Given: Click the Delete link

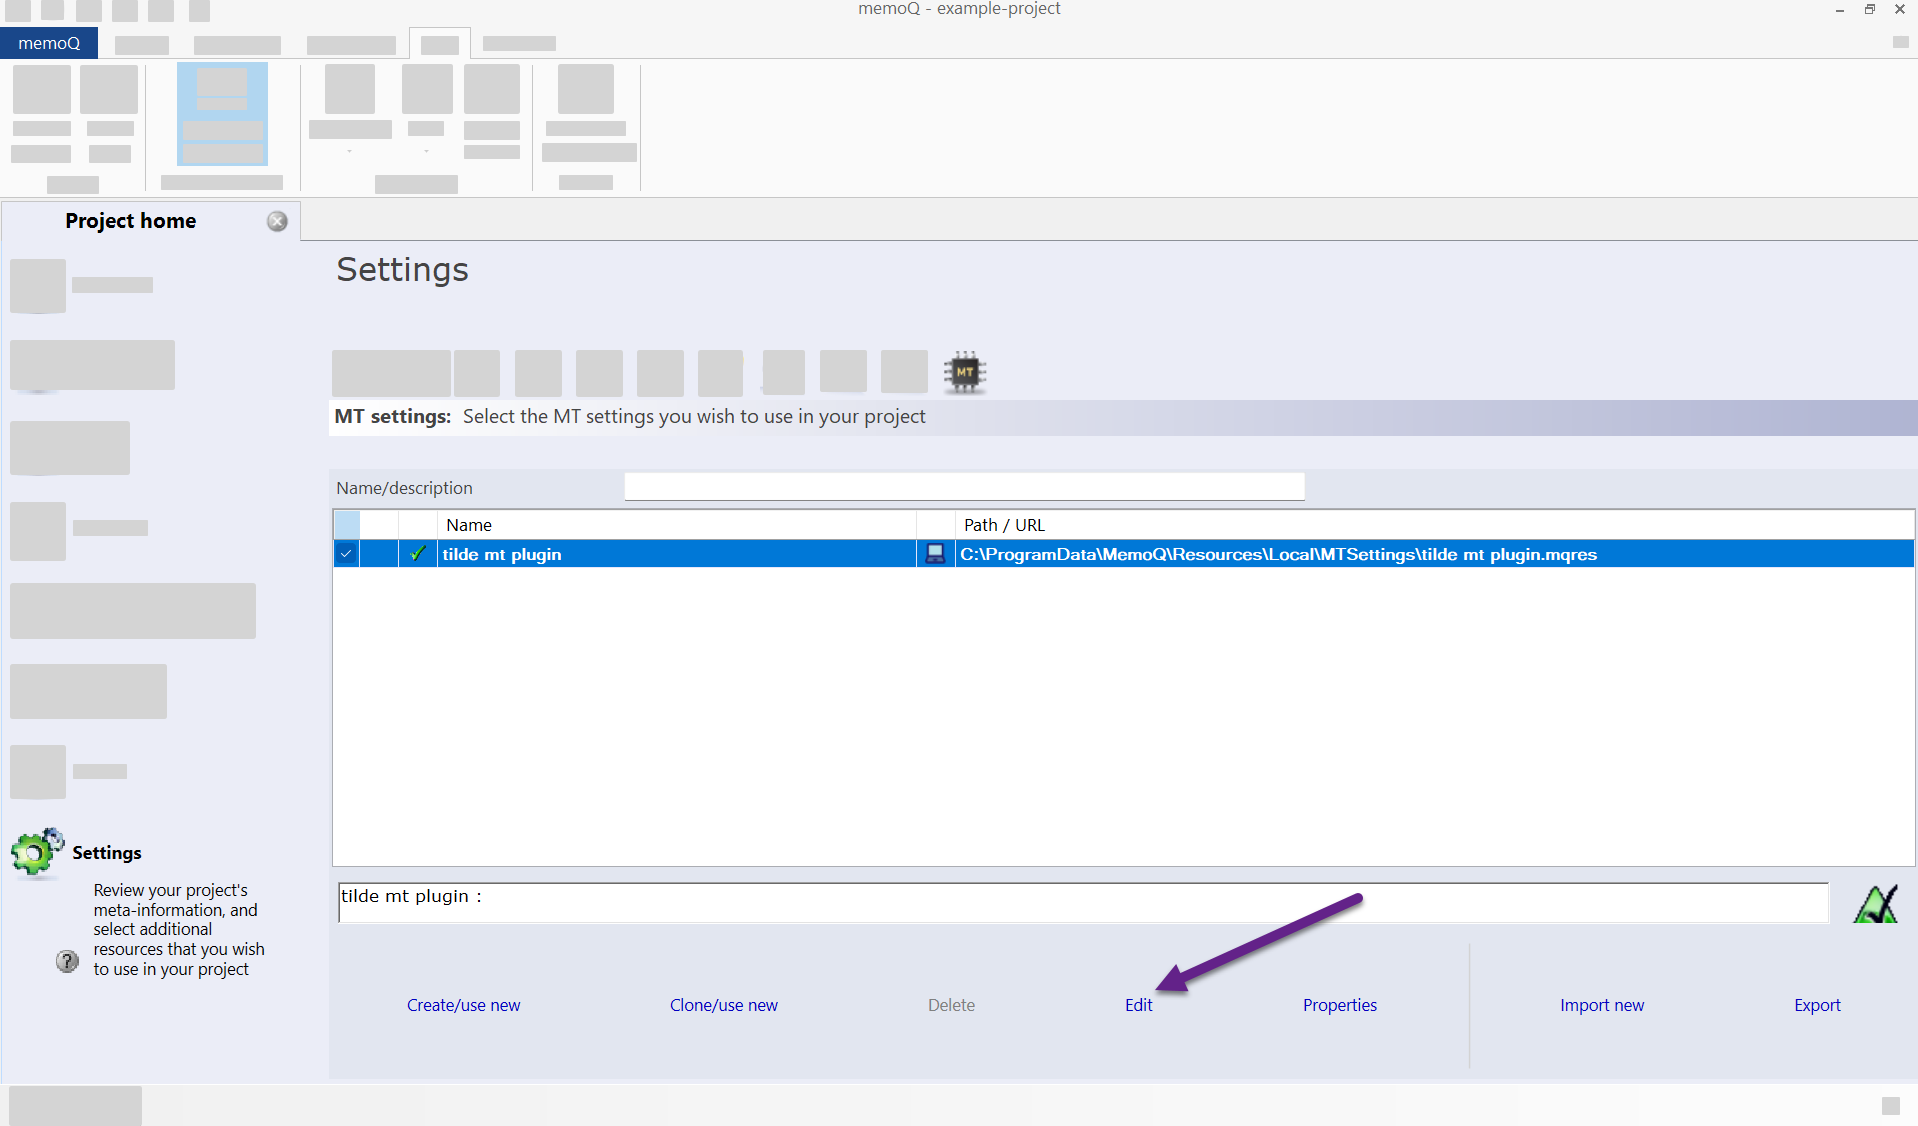Looking at the screenshot, I should 951,1005.
